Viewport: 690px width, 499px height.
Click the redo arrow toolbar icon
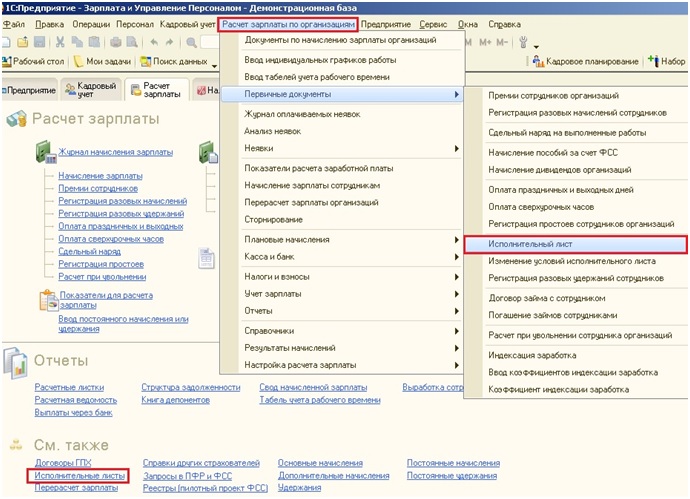coord(169,42)
